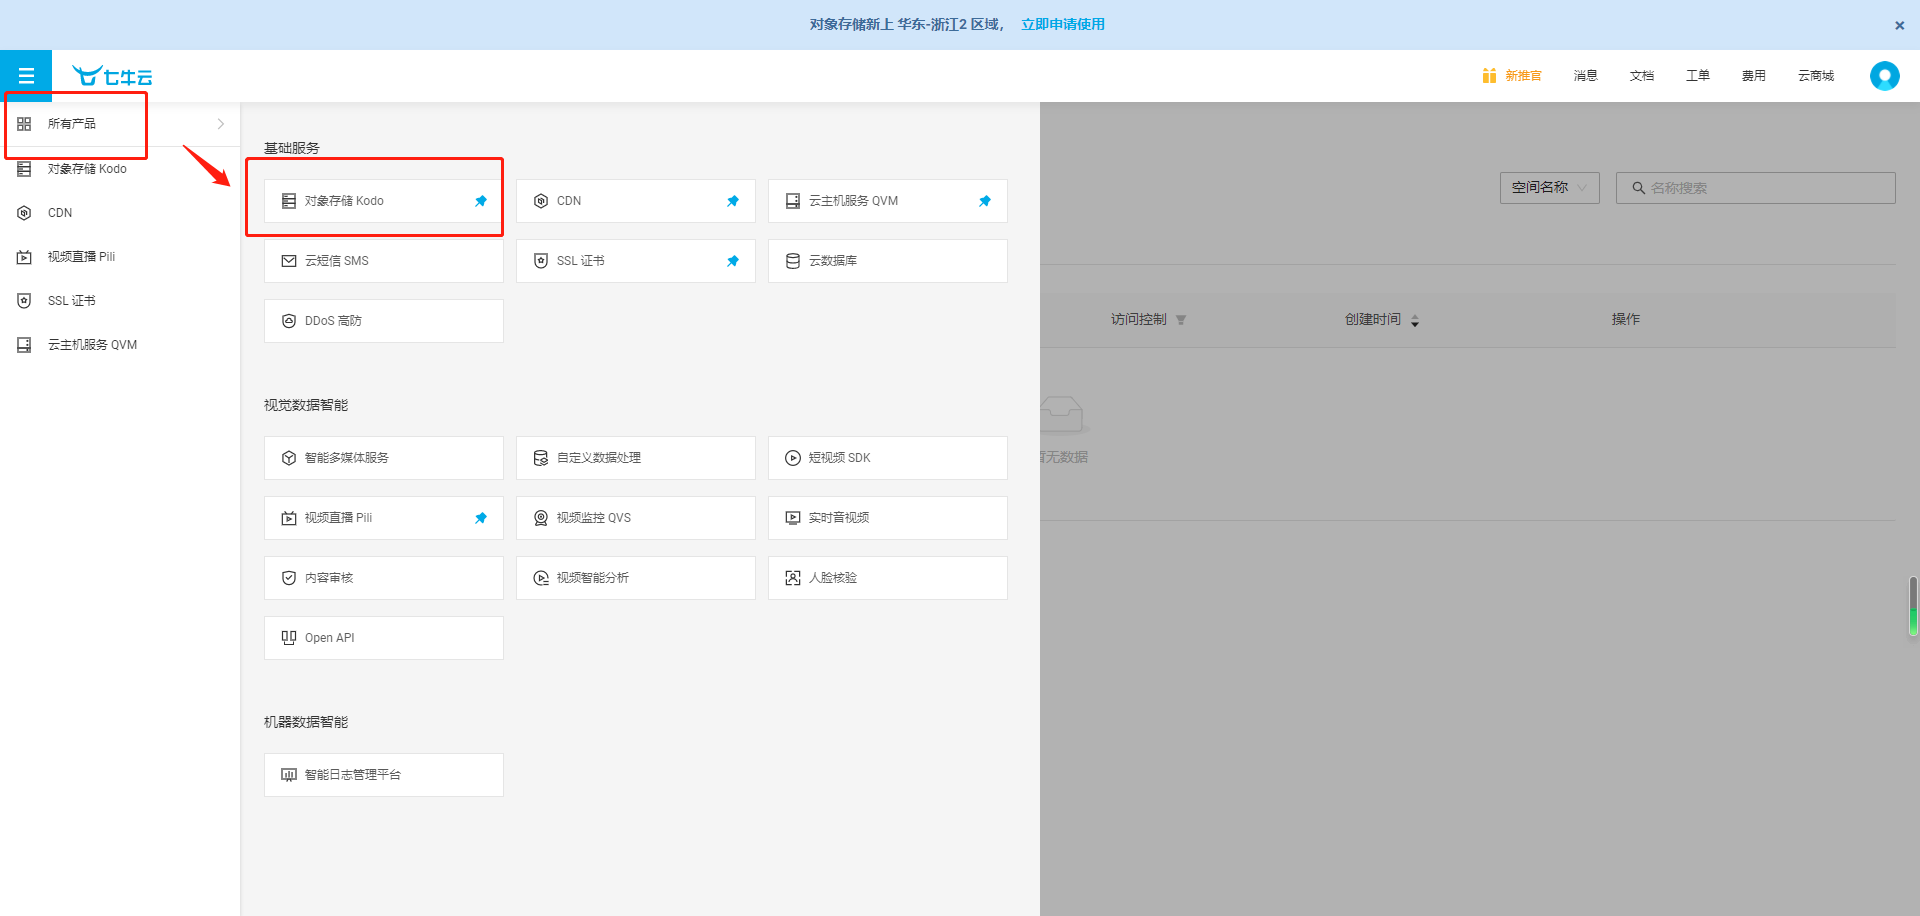Click the sidebar SSL 证书 shield icon
The width and height of the screenshot is (1920, 916).
point(24,301)
